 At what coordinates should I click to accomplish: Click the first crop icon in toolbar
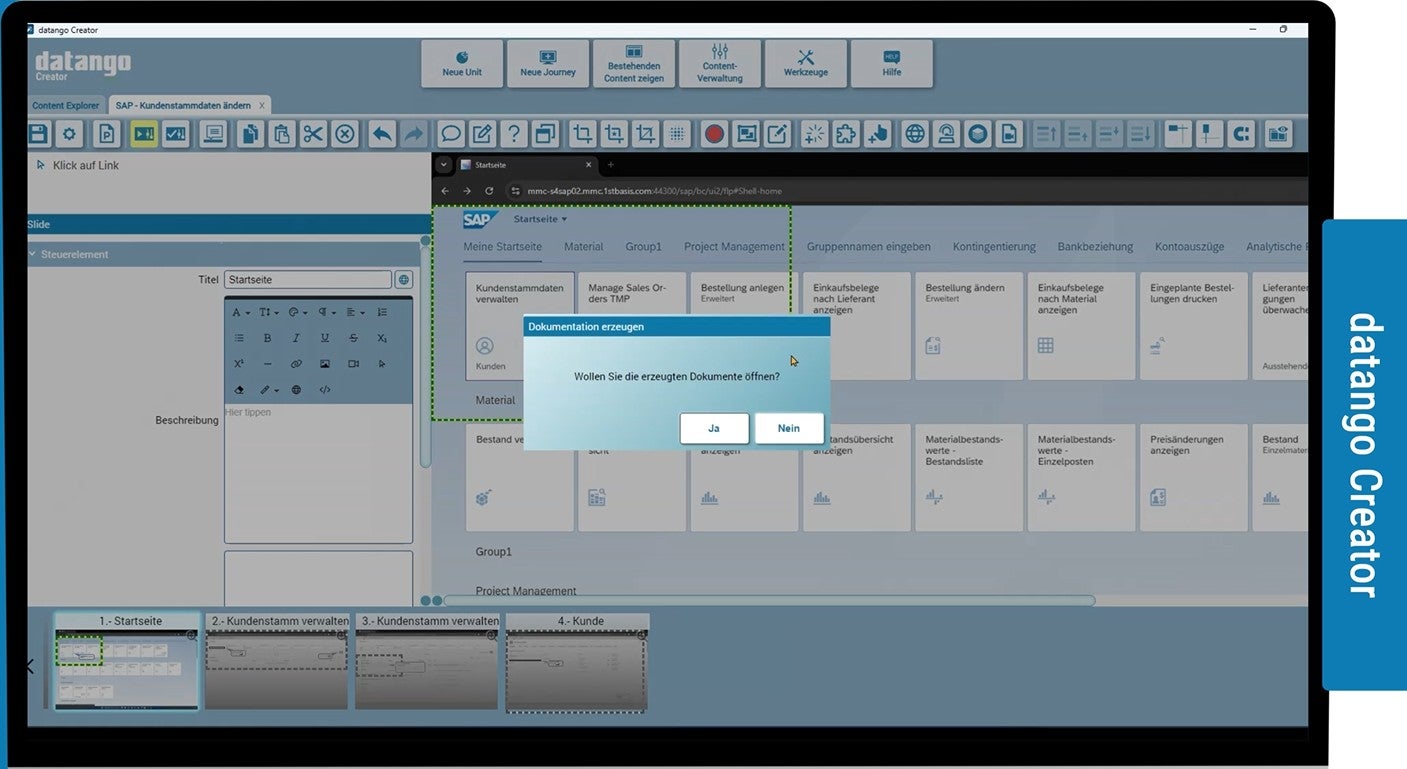(x=582, y=134)
